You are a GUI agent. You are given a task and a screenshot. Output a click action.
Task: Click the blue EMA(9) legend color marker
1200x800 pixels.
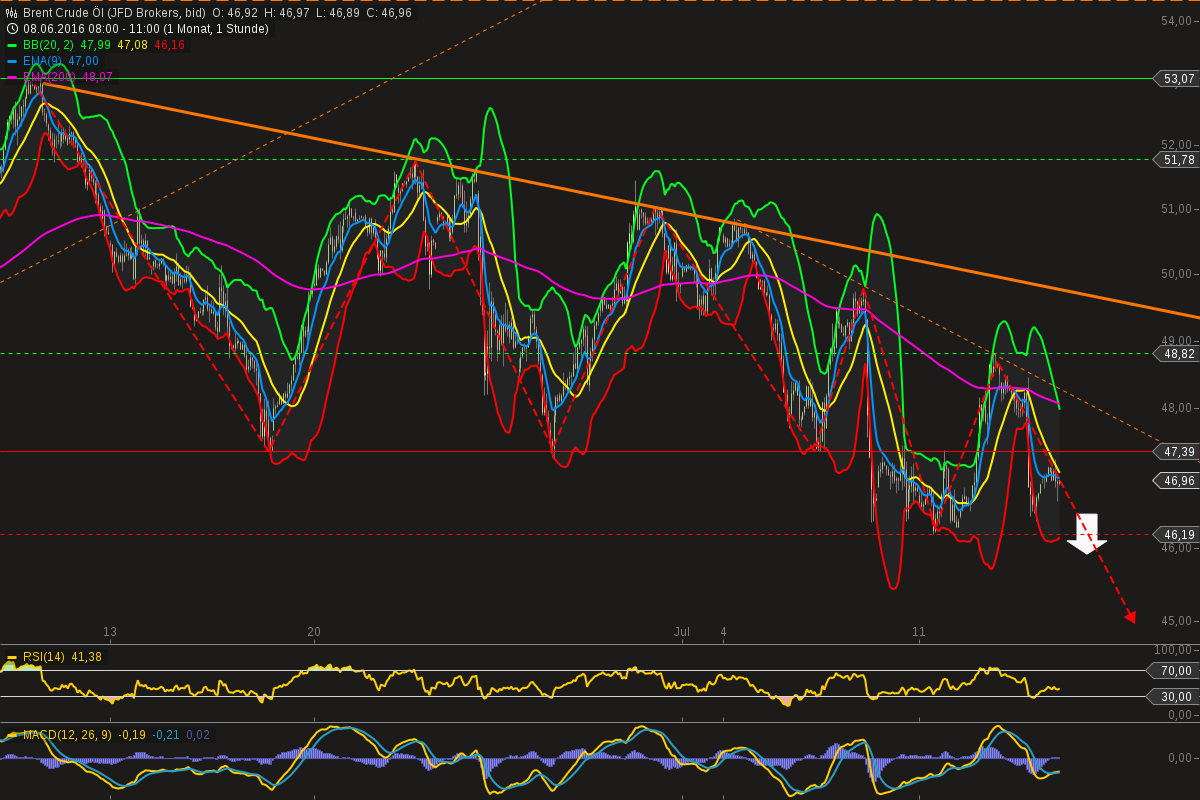pyautogui.click(x=12, y=61)
